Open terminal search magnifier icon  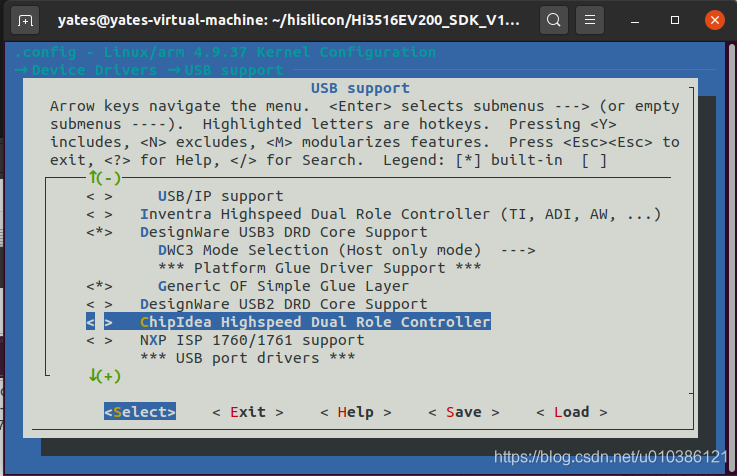click(x=554, y=20)
